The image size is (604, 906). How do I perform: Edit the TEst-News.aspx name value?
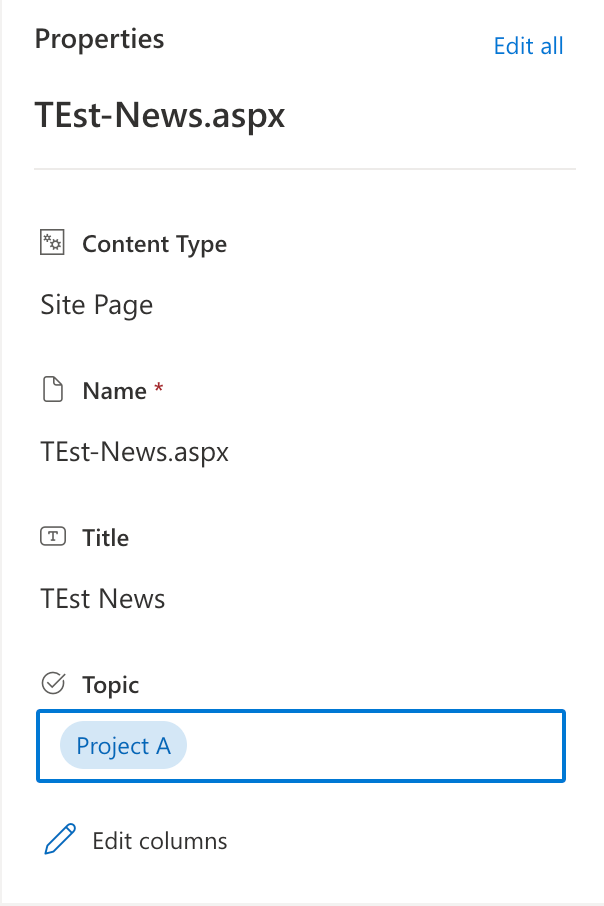tap(135, 452)
